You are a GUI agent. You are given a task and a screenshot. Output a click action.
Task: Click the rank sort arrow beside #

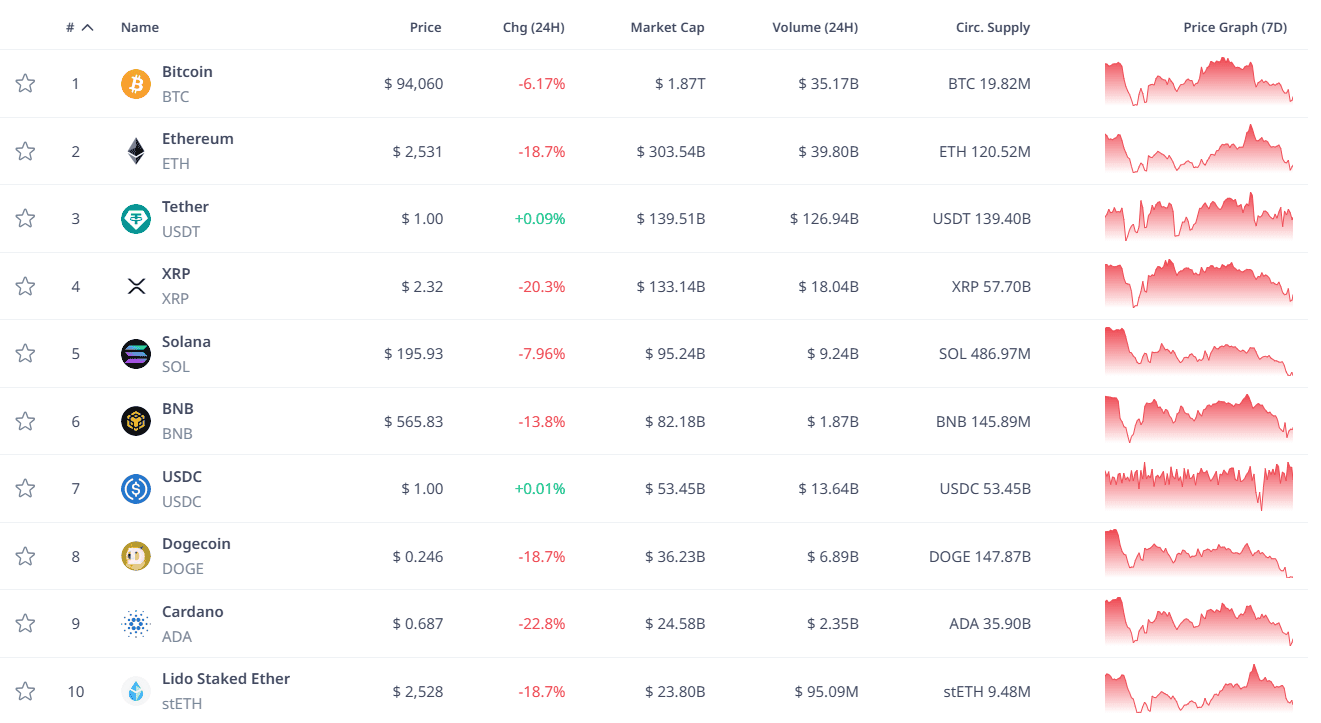pyautogui.click(x=87, y=27)
